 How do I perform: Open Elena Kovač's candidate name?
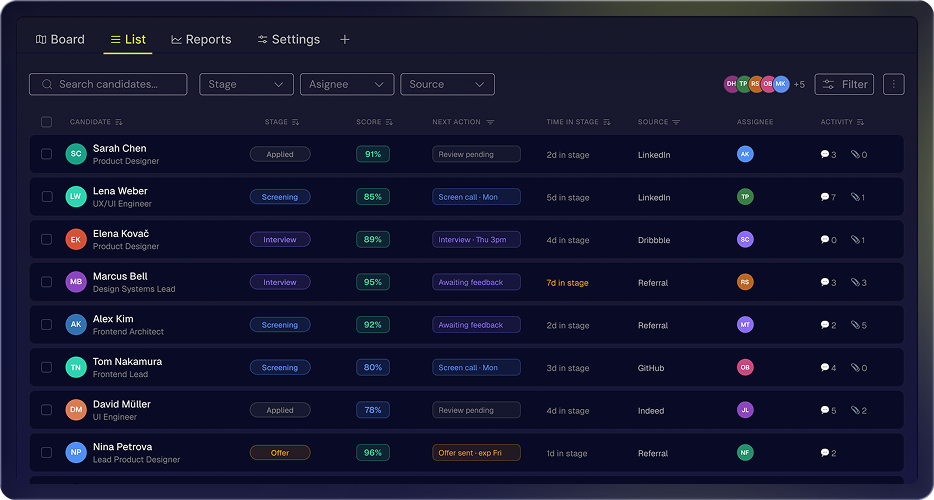[122, 234]
